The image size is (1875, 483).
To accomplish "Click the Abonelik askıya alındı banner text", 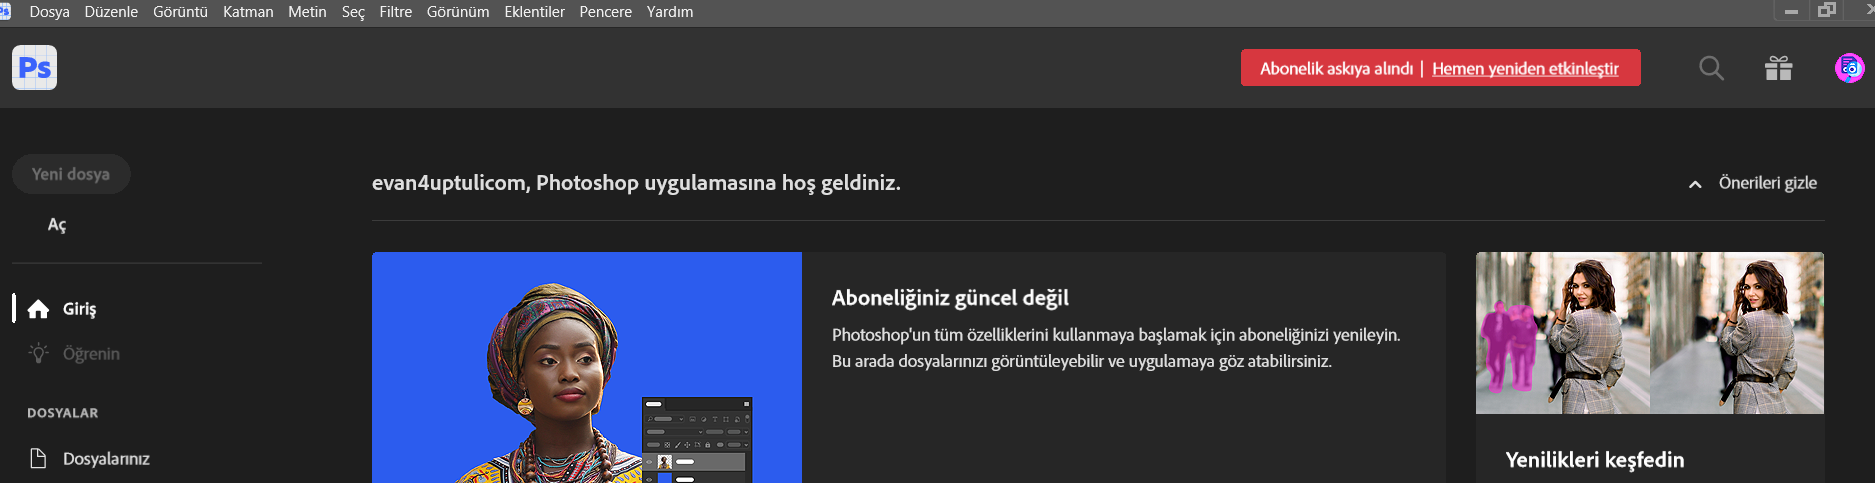I will click(1336, 69).
